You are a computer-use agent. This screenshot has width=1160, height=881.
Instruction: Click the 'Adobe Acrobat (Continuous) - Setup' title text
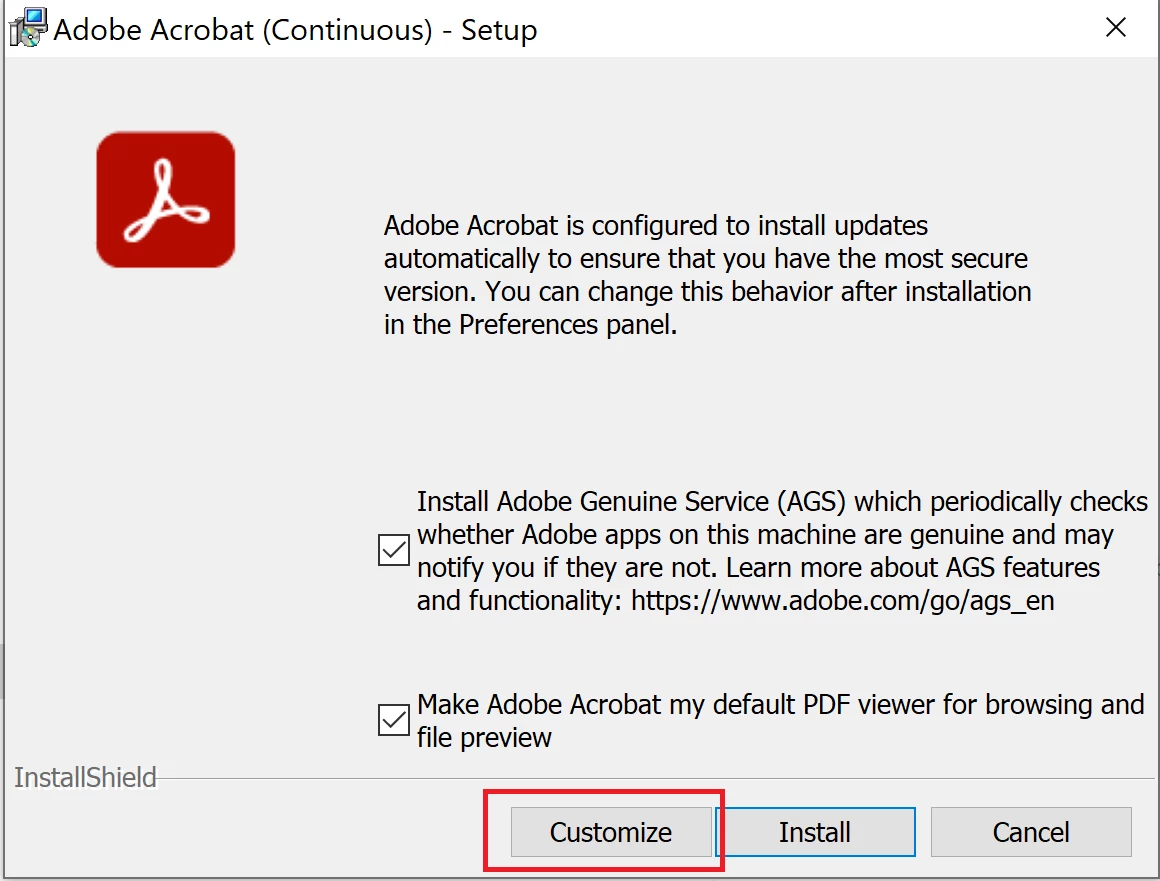[295, 30]
